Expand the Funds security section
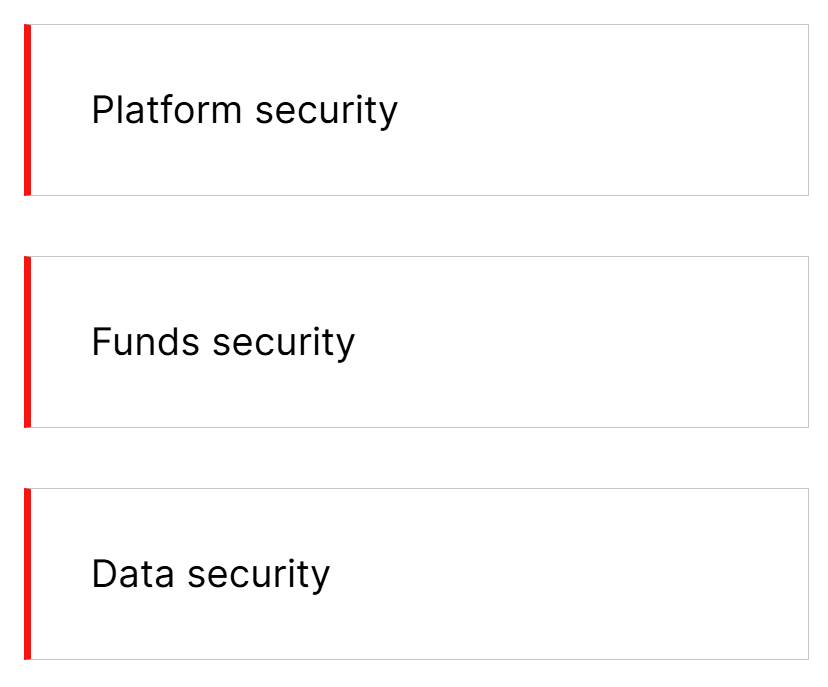The image size is (828, 687). tap(416, 342)
